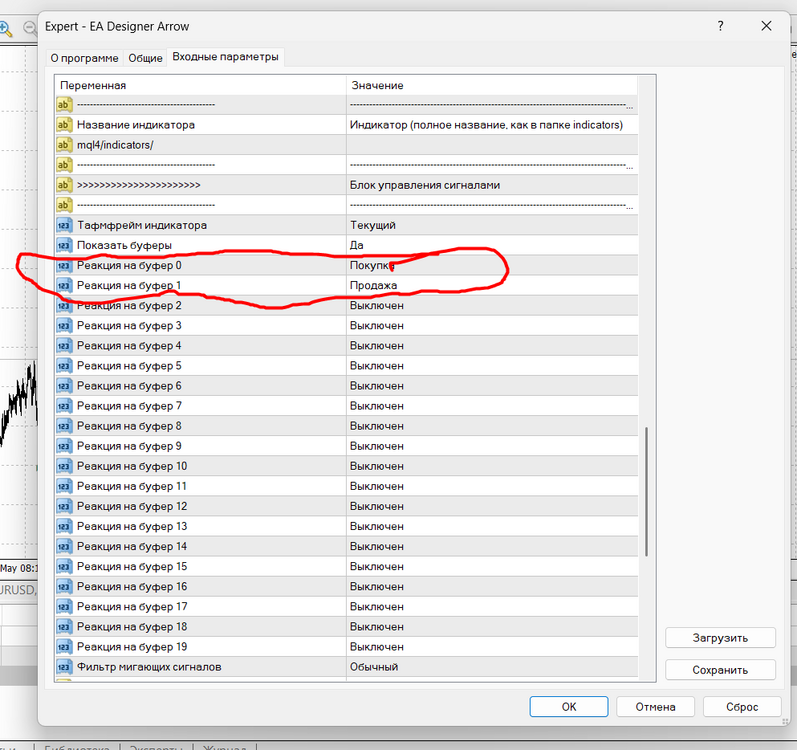Edit indicator name value field
Screen dimensions: 797x750
(x=492, y=124)
